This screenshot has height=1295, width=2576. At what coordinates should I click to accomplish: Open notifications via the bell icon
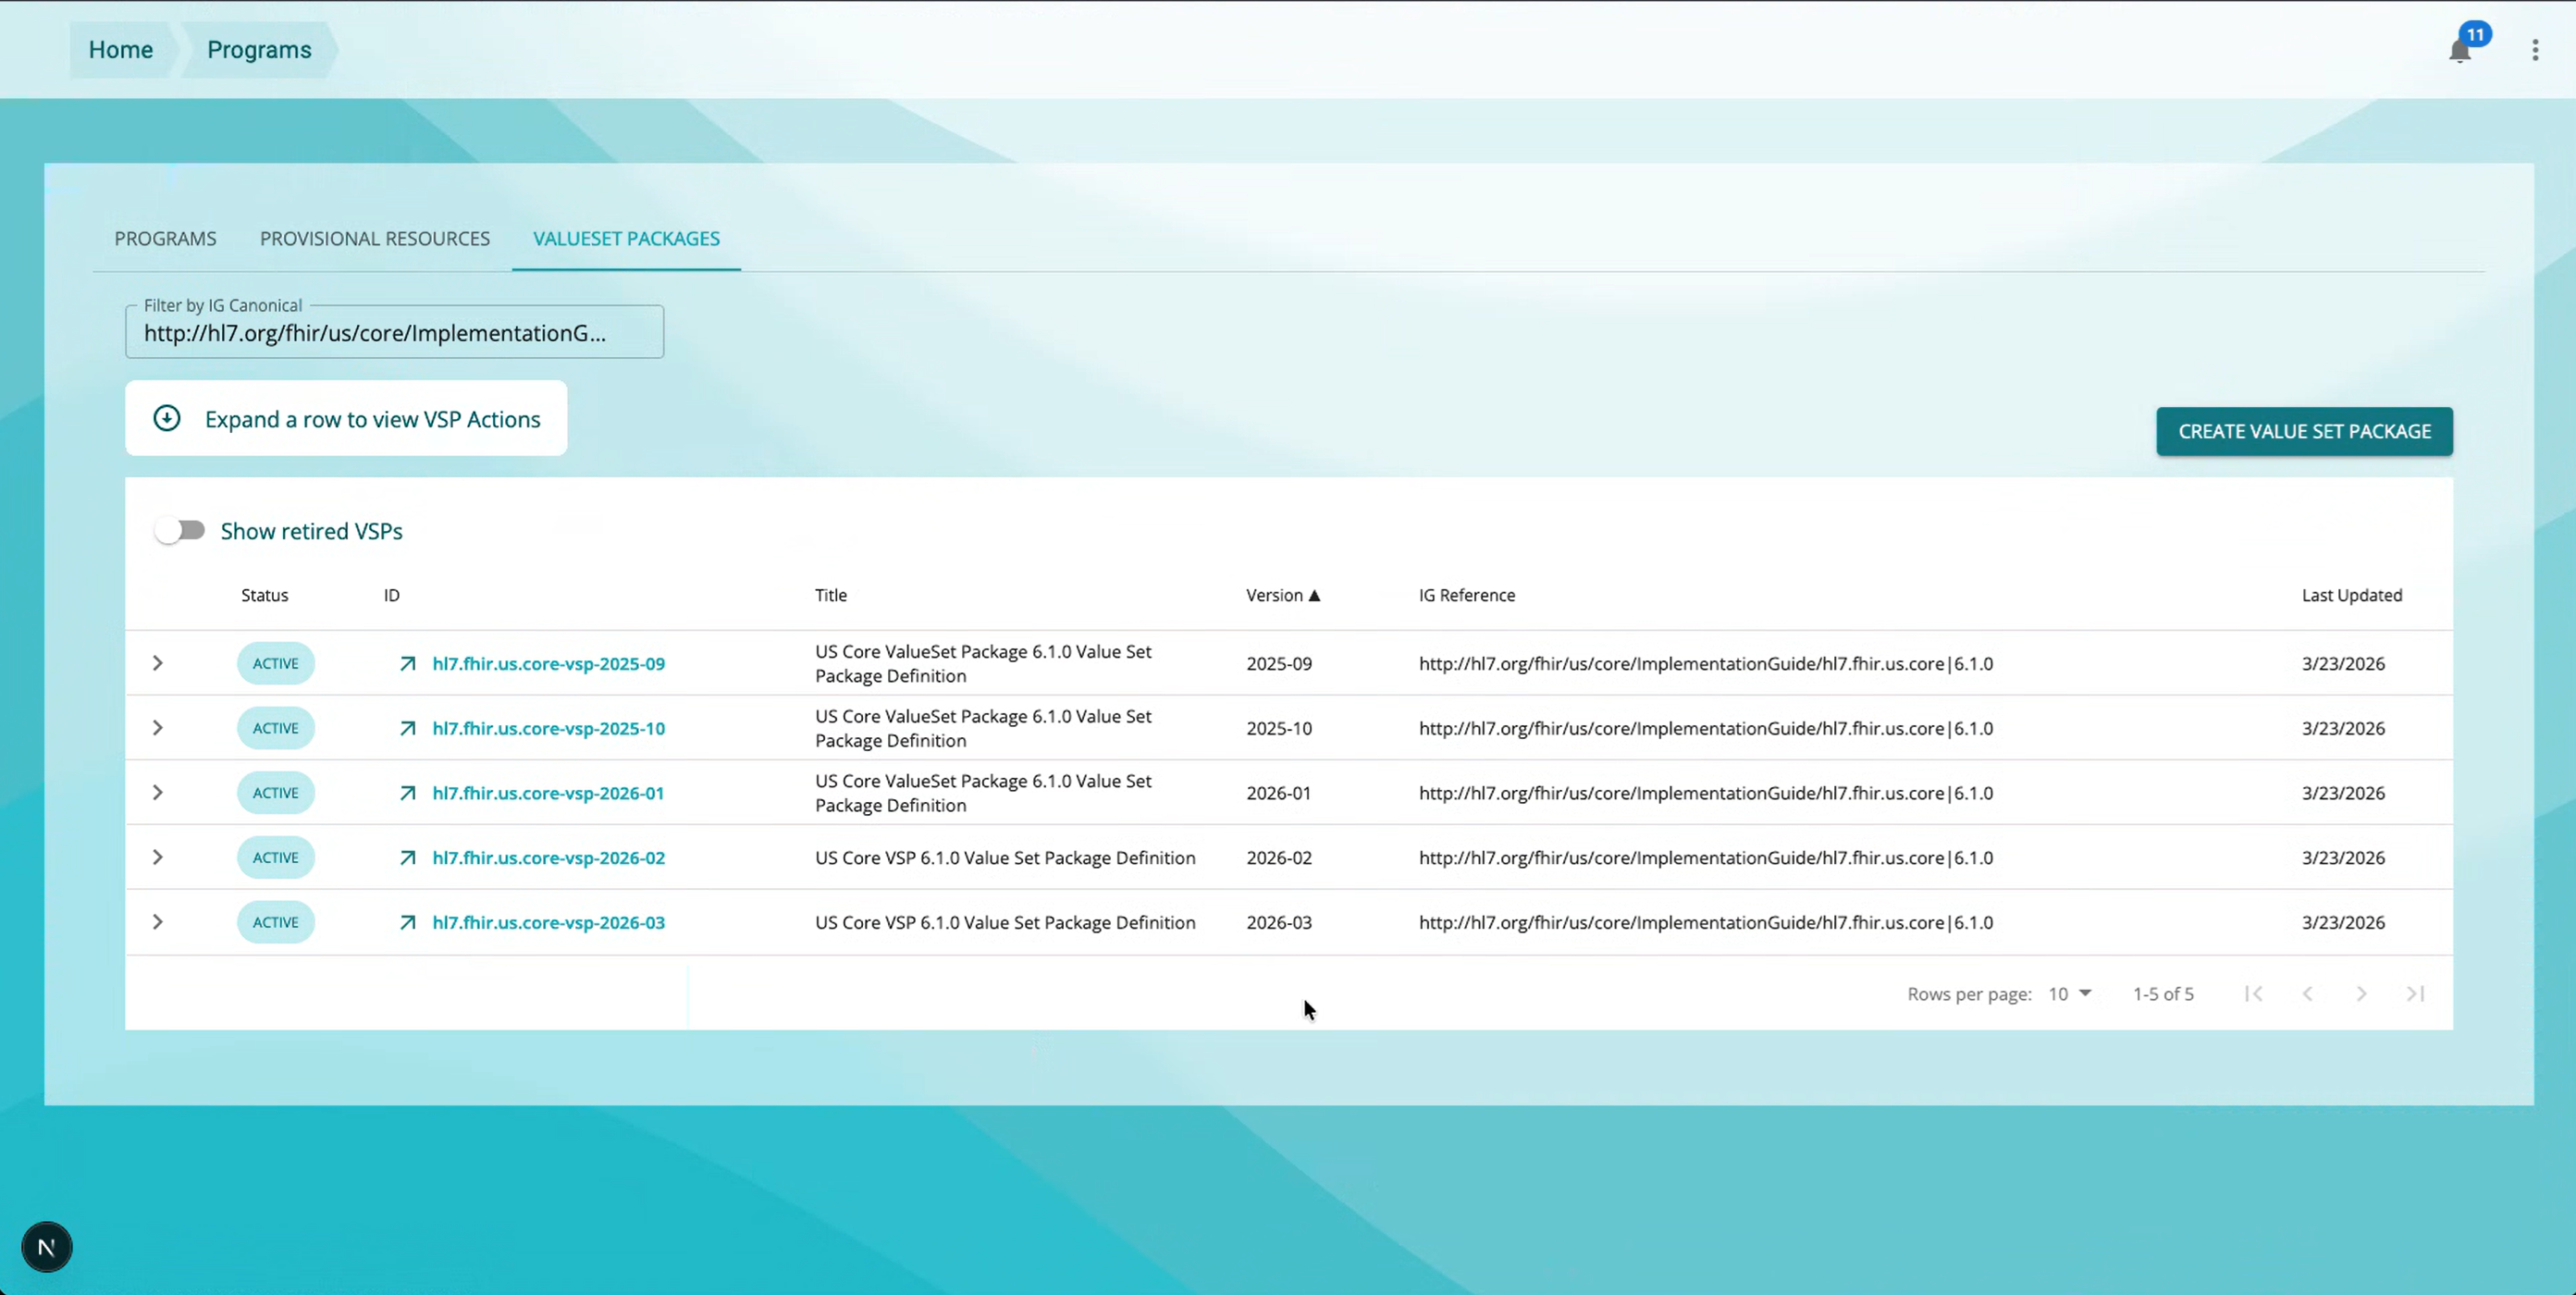(x=2461, y=49)
